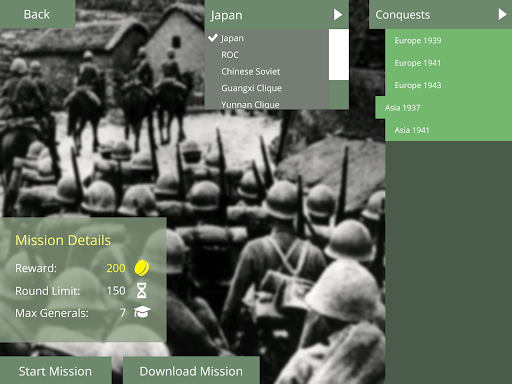Image resolution: width=512 pixels, height=384 pixels.
Task: Collapse the Conquests list arrow
Action: click(502, 14)
